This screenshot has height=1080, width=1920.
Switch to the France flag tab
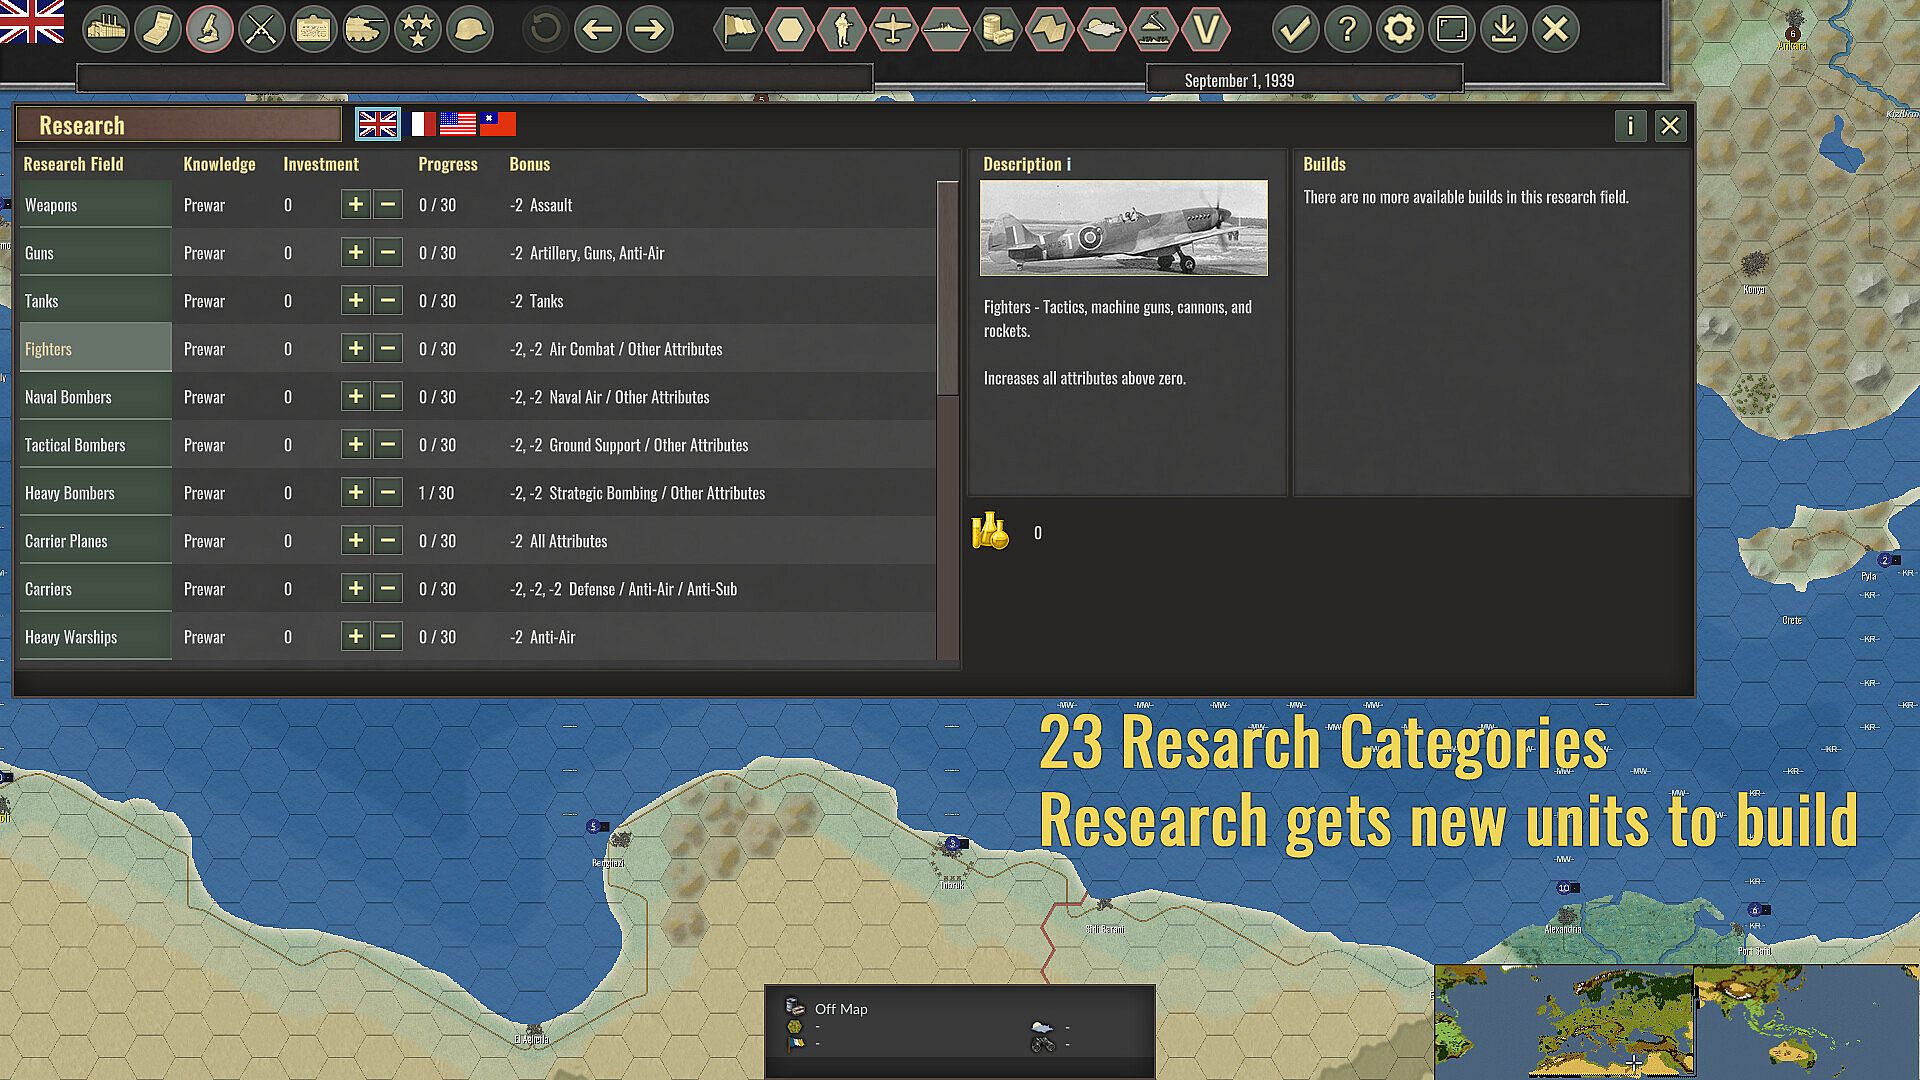(x=423, y=124)
